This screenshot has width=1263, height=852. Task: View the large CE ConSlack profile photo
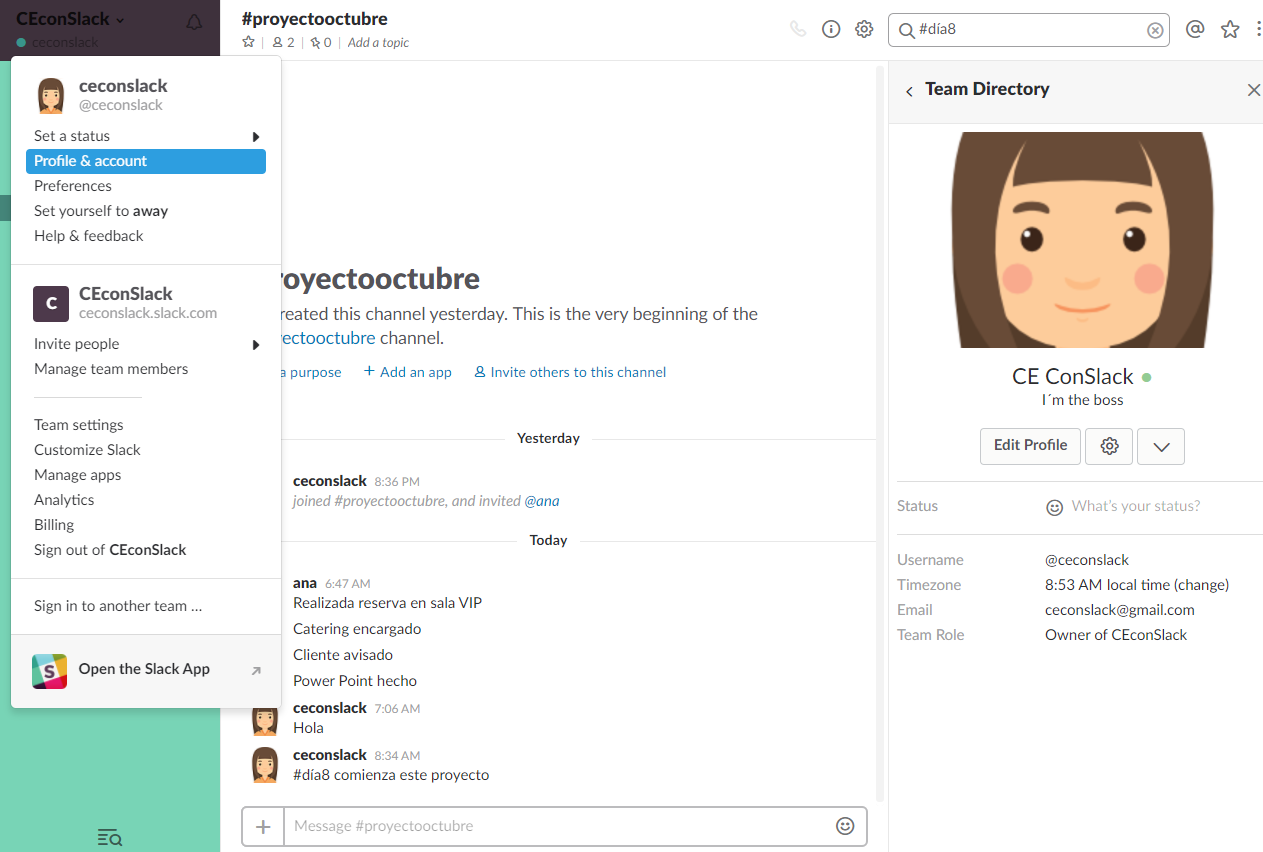[x=1081, y=240]
